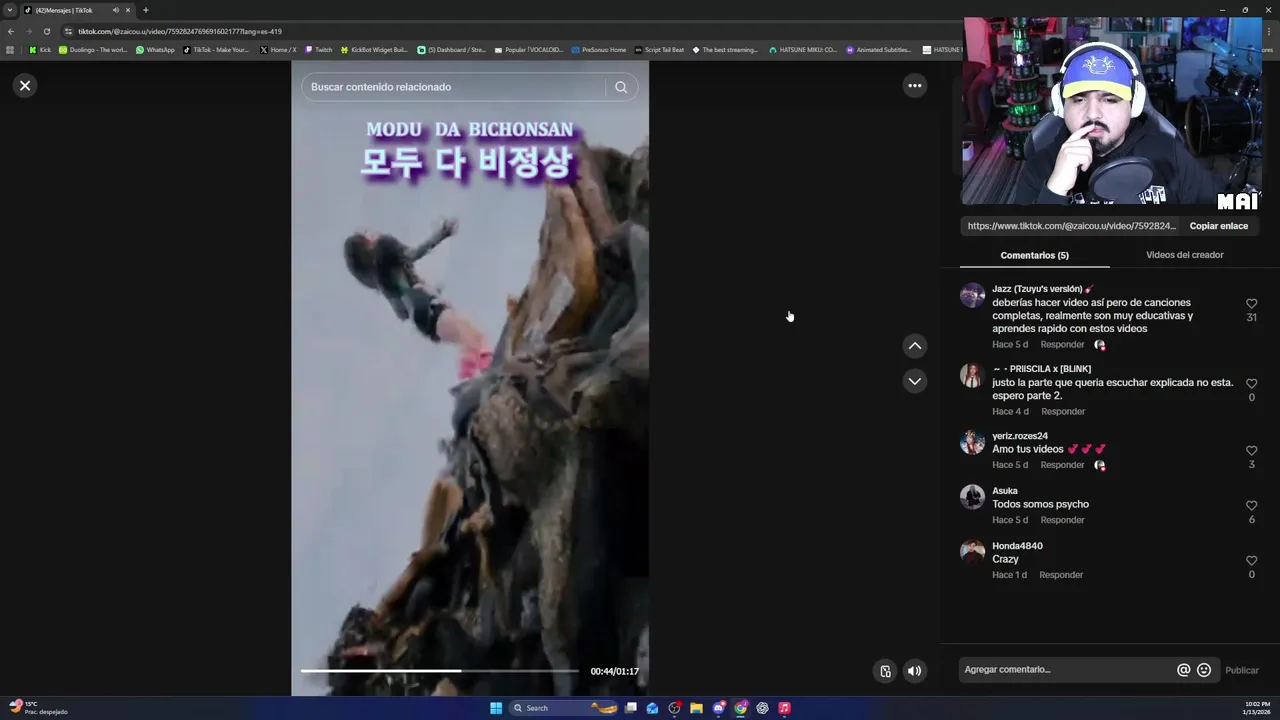The width and height of the screenshot is (1280, 720).
Task: Open the weather widget showing 15°C
Action: [36, 708]
